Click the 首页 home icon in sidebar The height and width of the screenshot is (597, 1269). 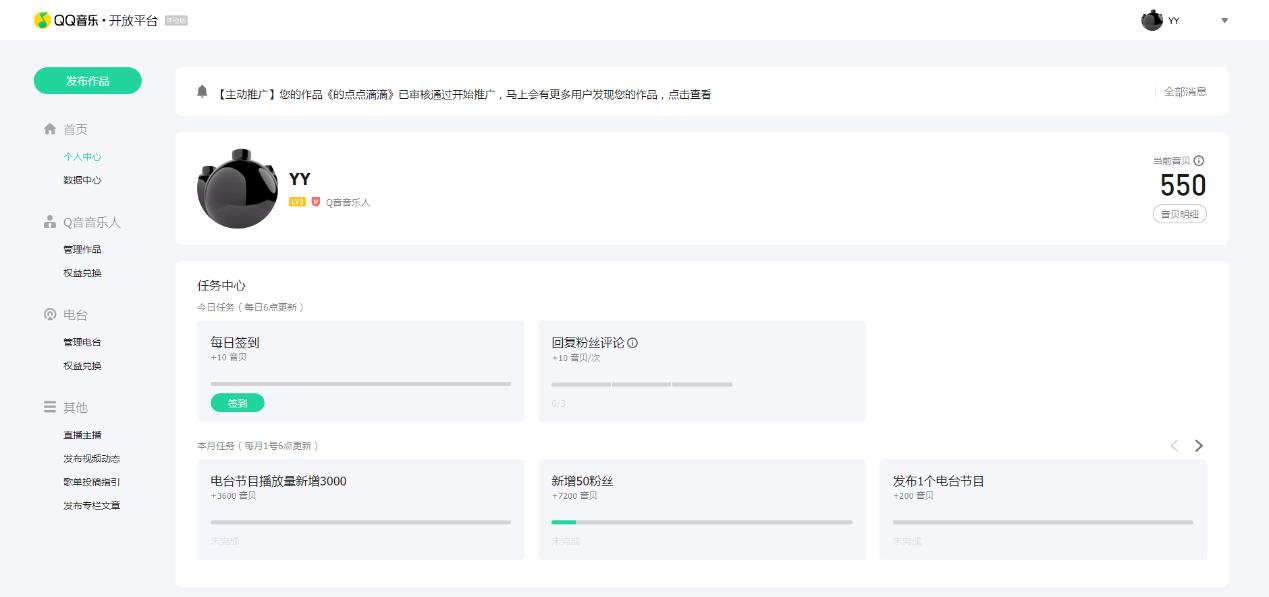click(50, 129)
